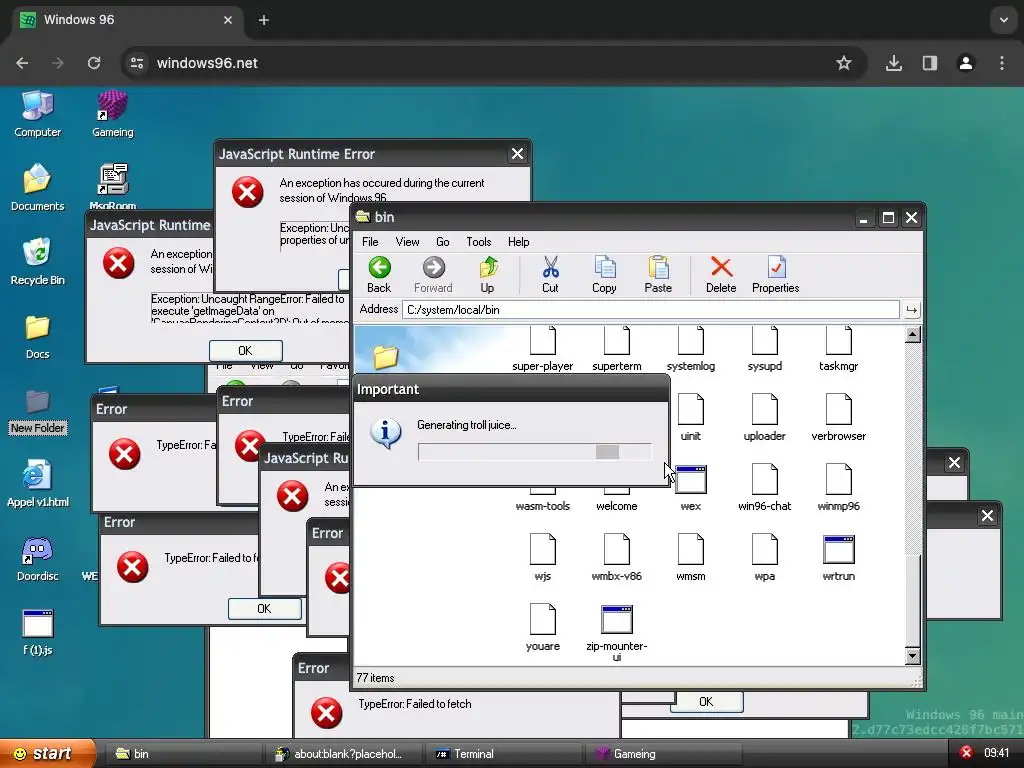
Task: Launch the Doordisc desktop shortcut
Action: (37, 558)
